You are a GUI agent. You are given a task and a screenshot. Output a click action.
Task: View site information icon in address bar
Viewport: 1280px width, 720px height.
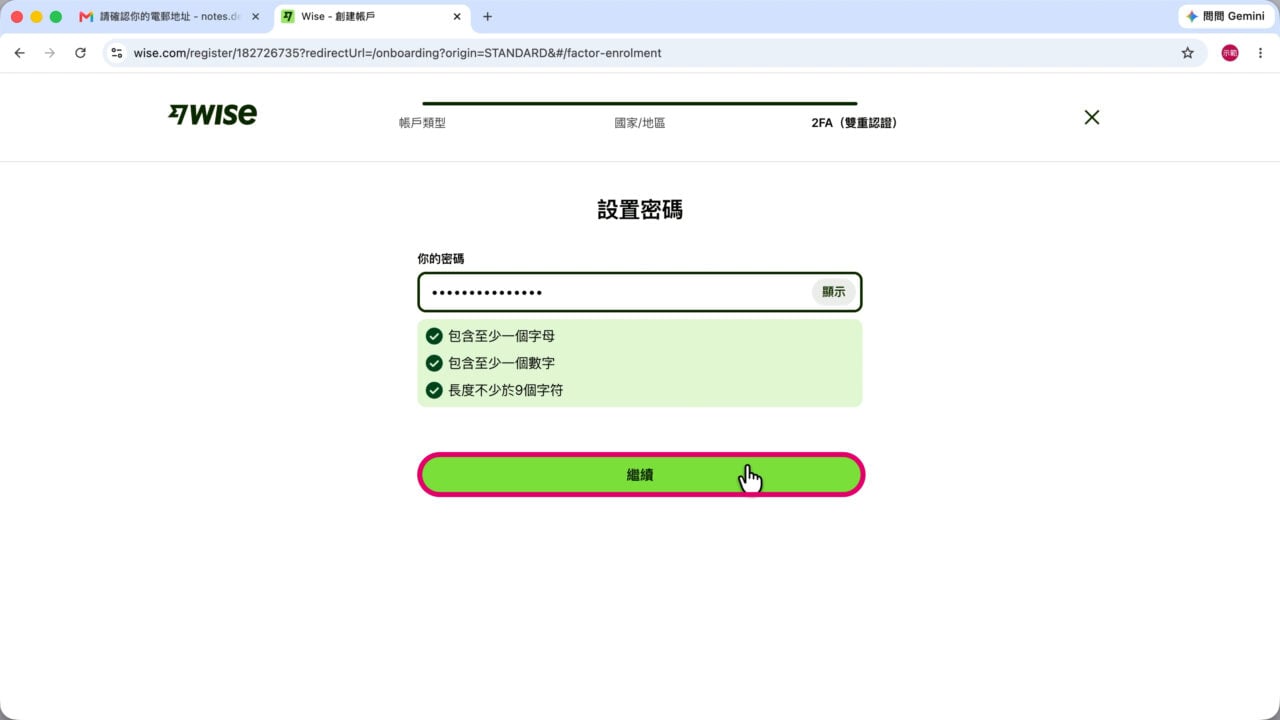(117, 53)
